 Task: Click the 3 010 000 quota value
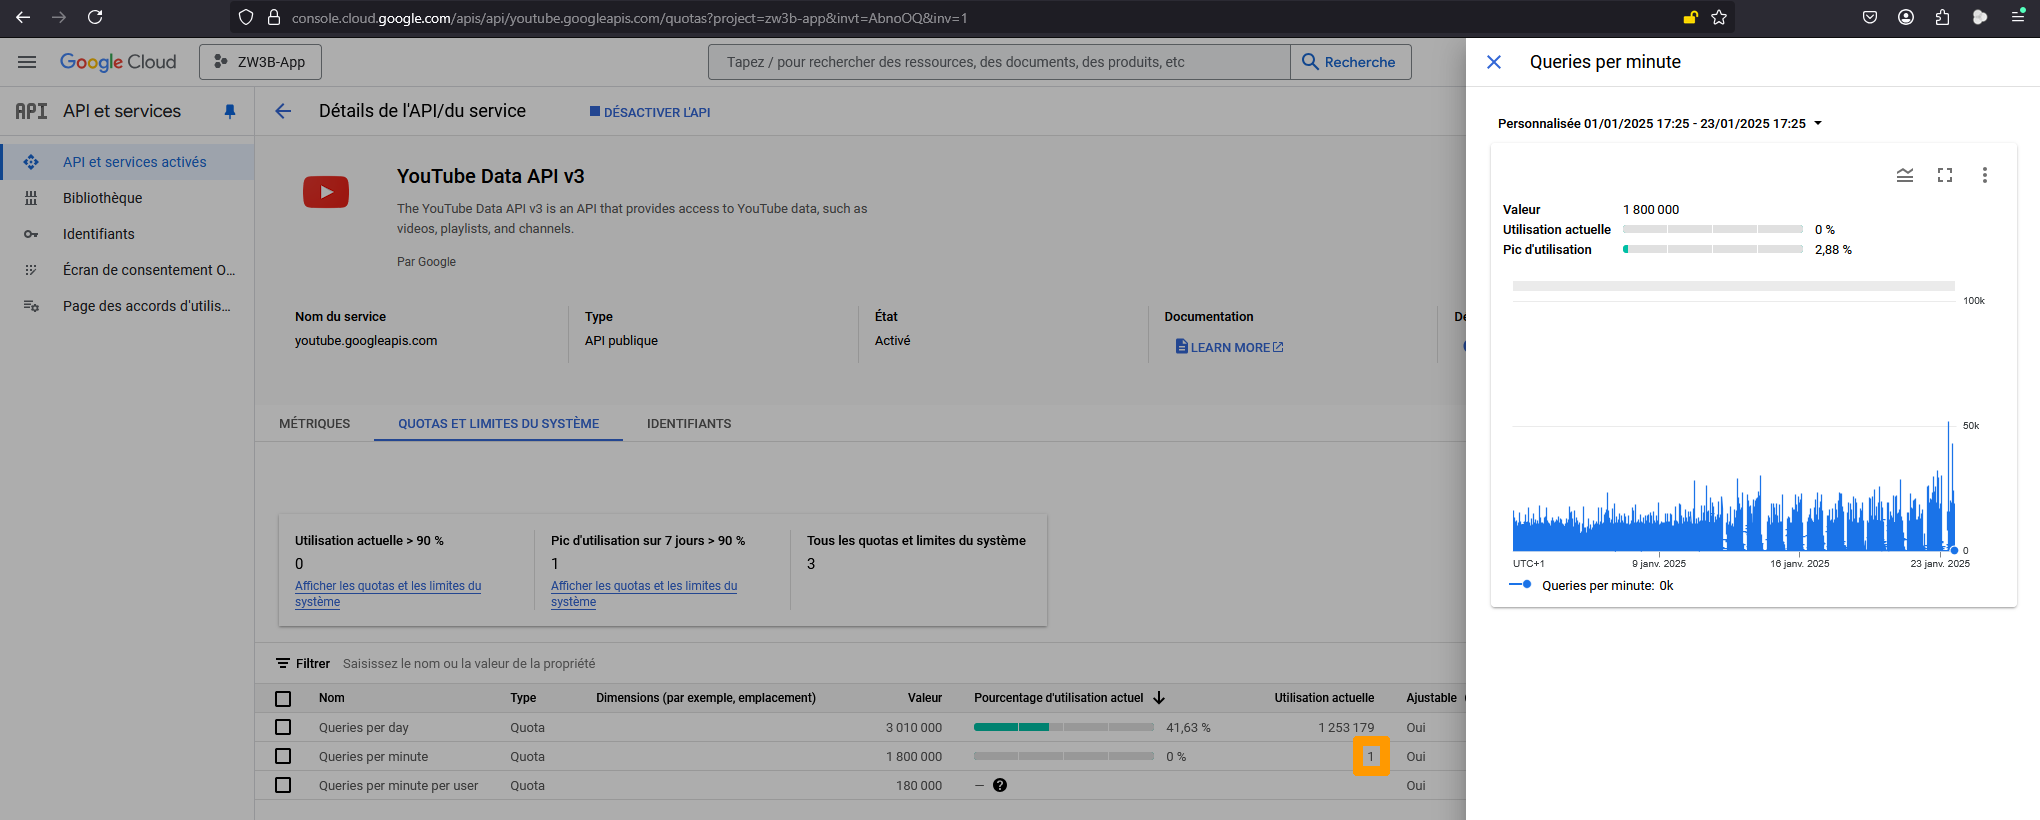click(x=914, y=727)
